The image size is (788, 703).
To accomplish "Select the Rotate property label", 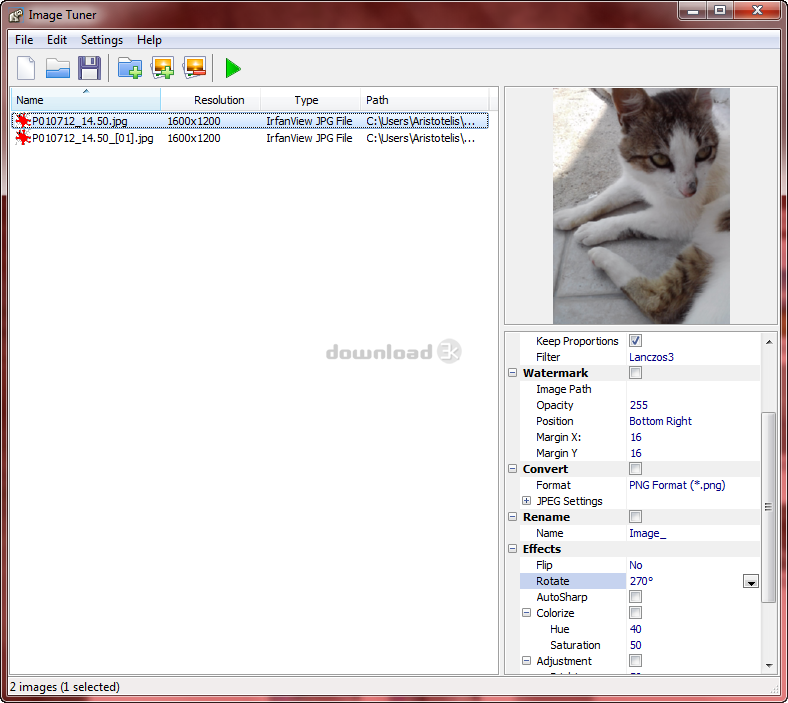I will coord(552,581).
